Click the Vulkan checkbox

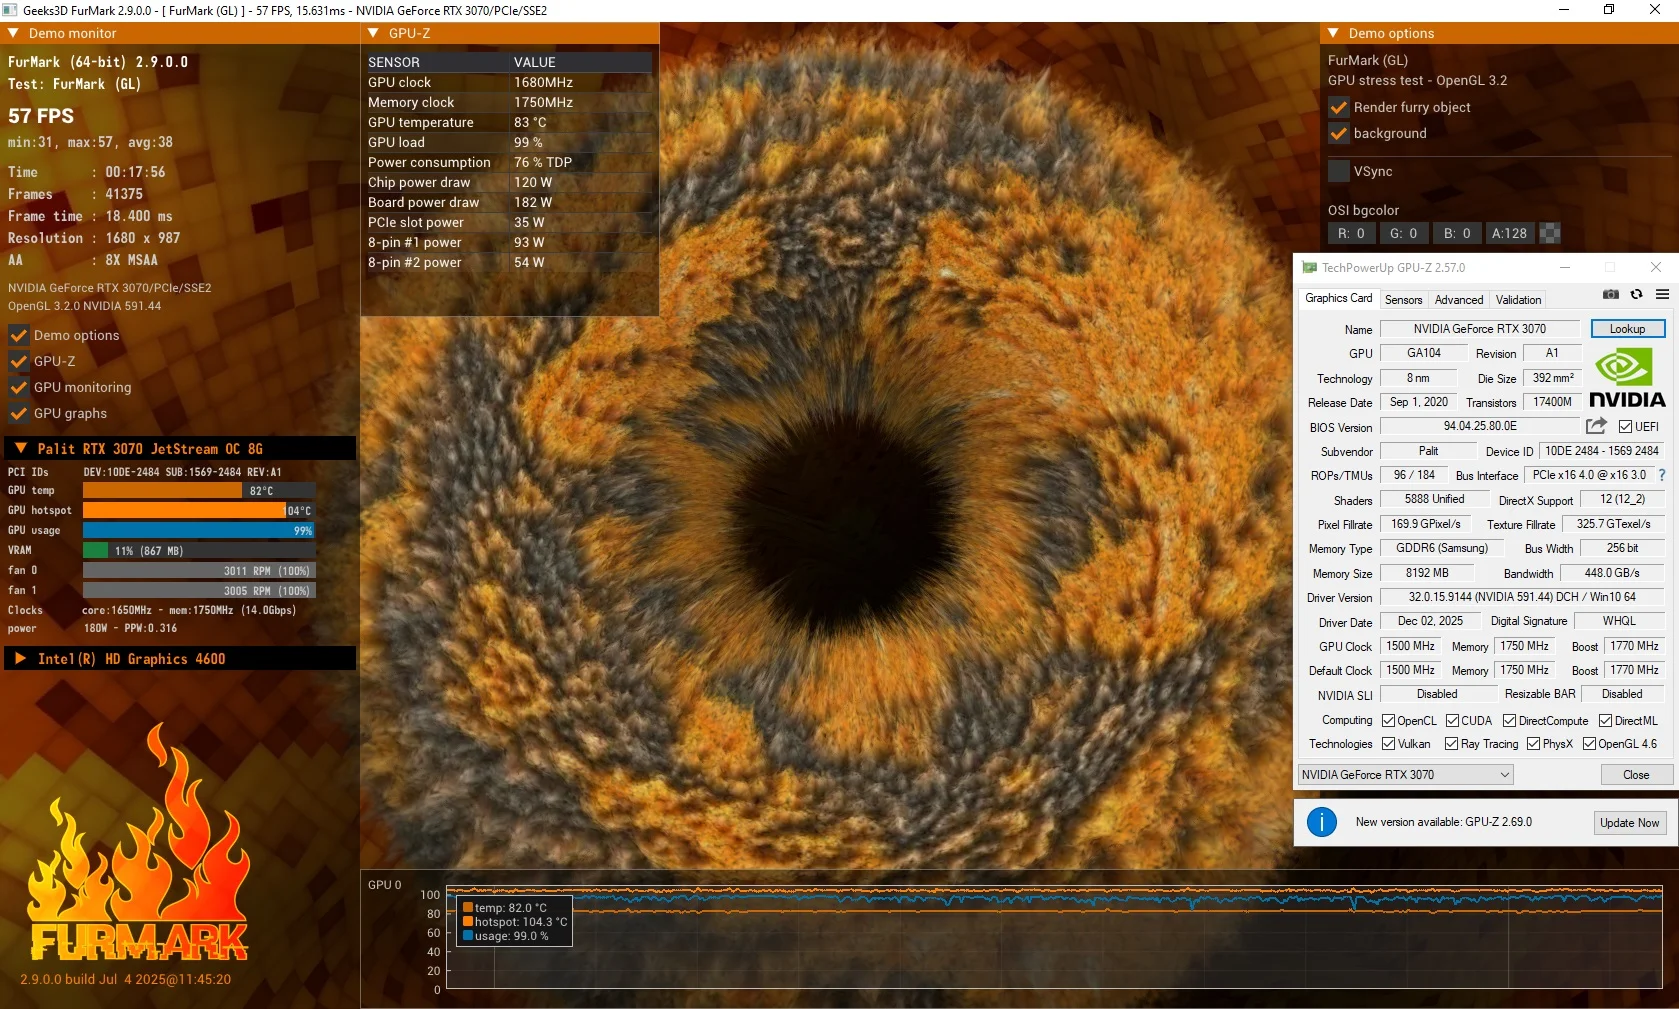pos(1388,744)
